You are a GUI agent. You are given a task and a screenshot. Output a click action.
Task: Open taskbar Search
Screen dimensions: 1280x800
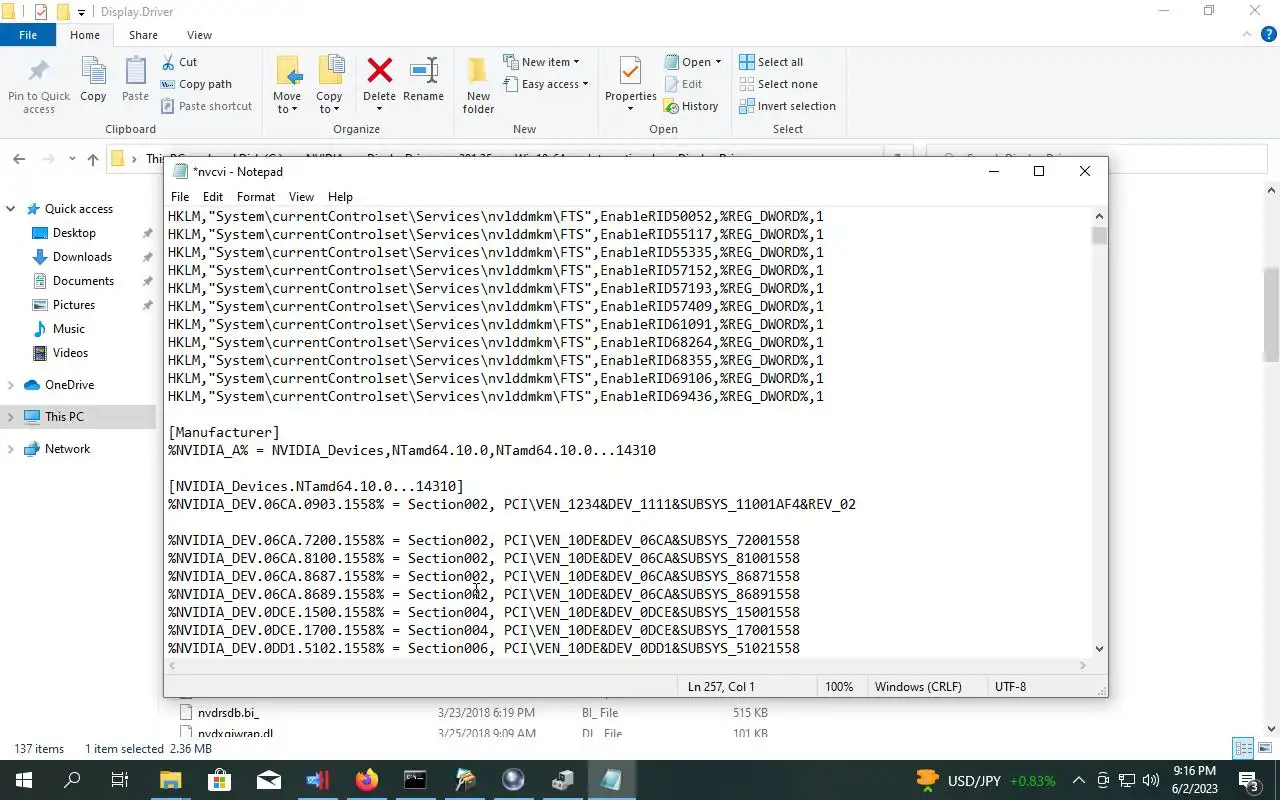72,780
